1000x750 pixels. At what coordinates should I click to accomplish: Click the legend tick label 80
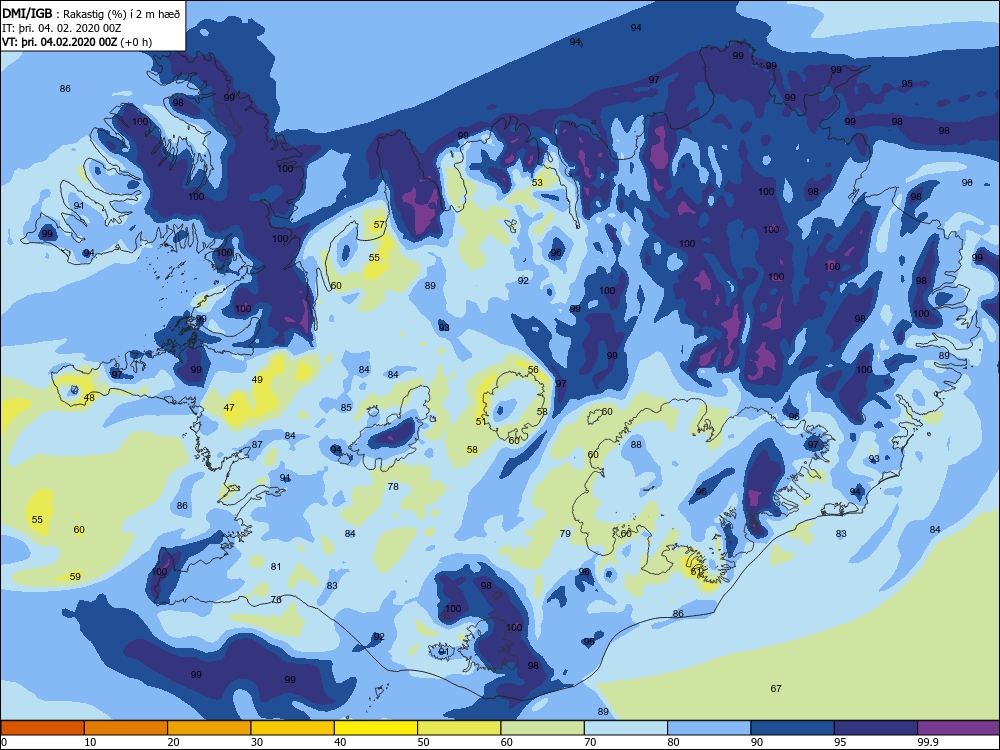(x=673, y=742)
